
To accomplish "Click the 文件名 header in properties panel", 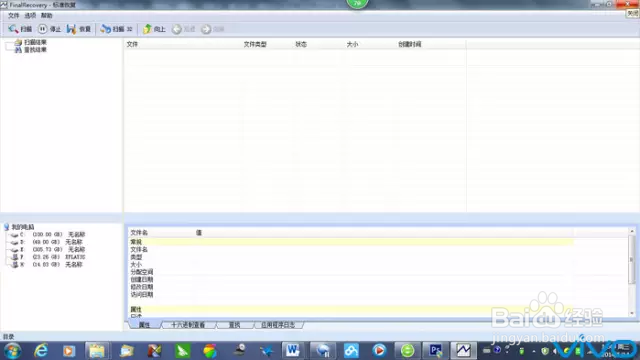I will (x=139, y=233).
